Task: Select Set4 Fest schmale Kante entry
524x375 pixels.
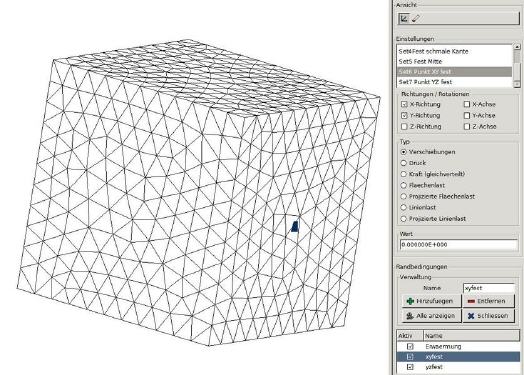Action: [454, 51]
